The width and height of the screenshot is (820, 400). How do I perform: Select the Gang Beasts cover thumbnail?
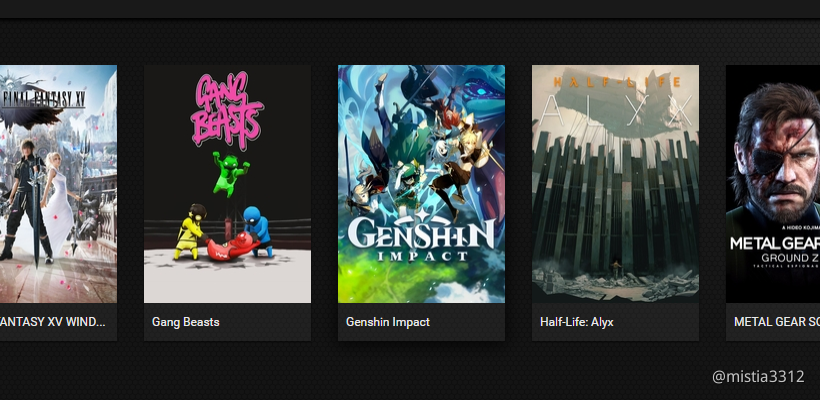pos(227,184)
